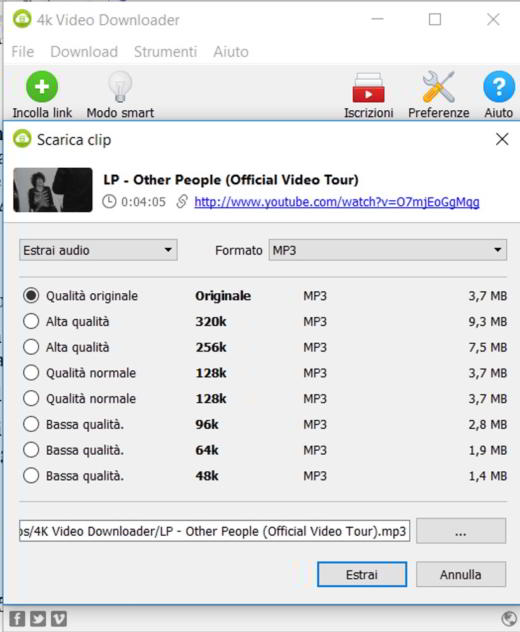Open the Strumenti menu
This screenshot has height=632, width=520.
click(x=165, y=52)
